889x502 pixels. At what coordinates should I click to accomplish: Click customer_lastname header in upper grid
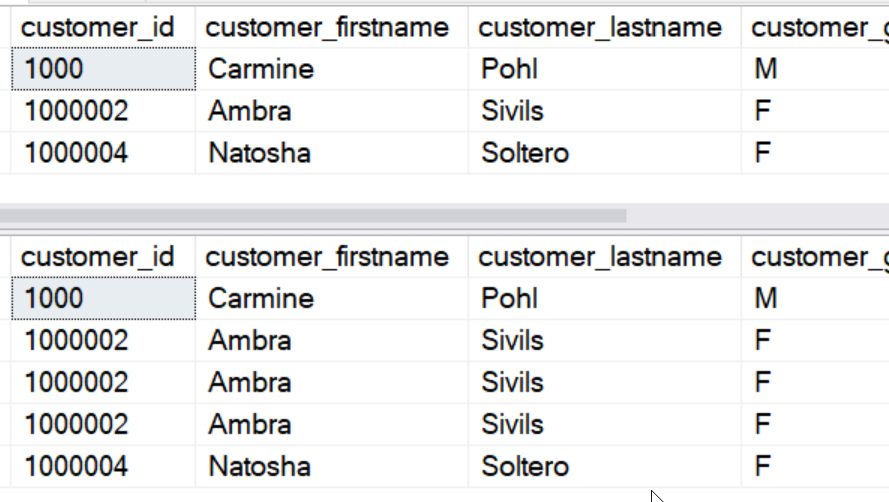(600, 27)
